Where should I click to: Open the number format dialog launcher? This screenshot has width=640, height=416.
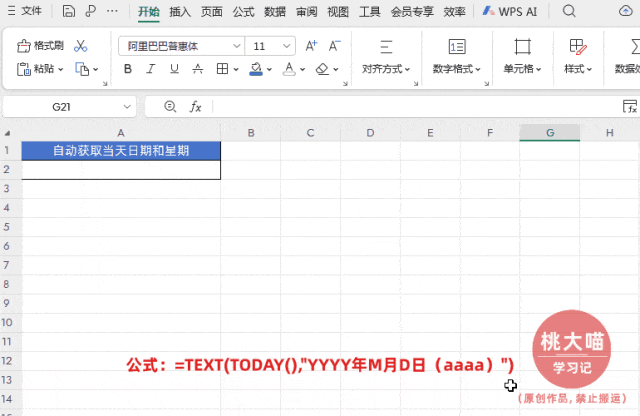click(487, 84)
